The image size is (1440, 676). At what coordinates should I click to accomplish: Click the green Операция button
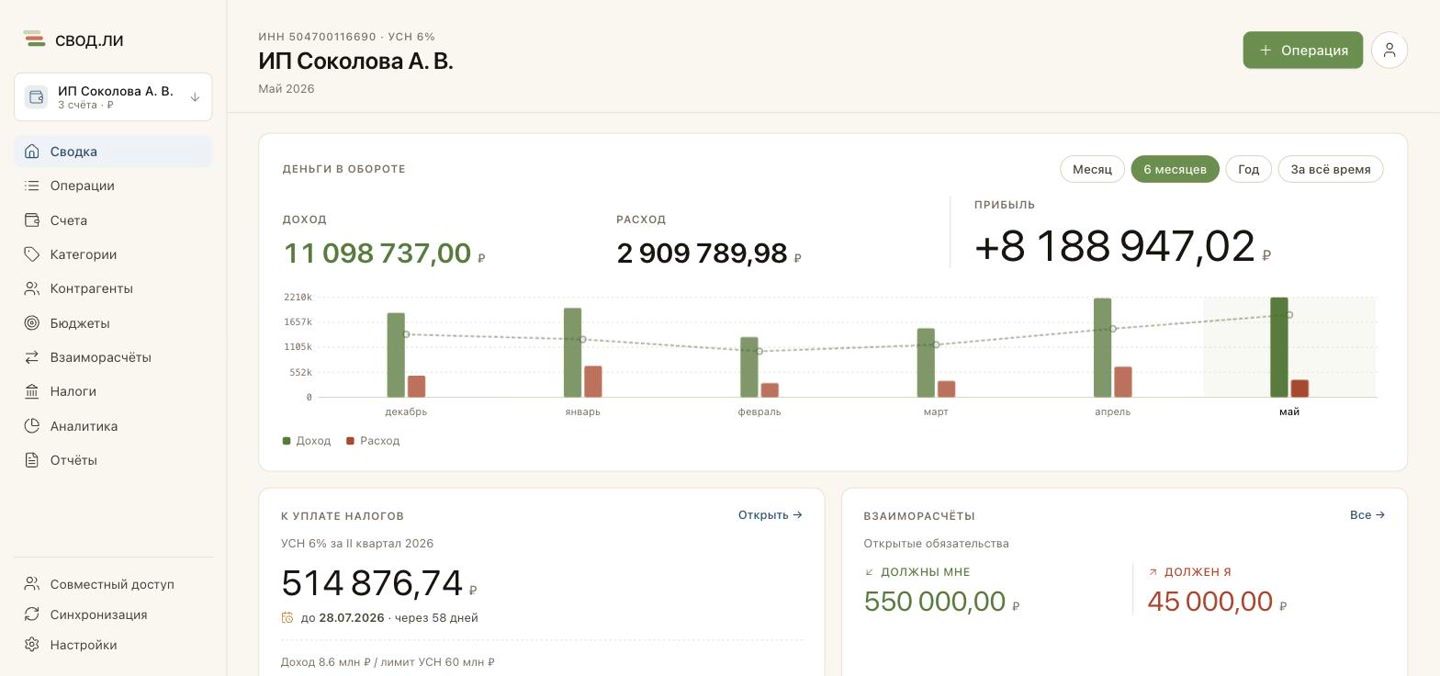[x=1302, y=50]
